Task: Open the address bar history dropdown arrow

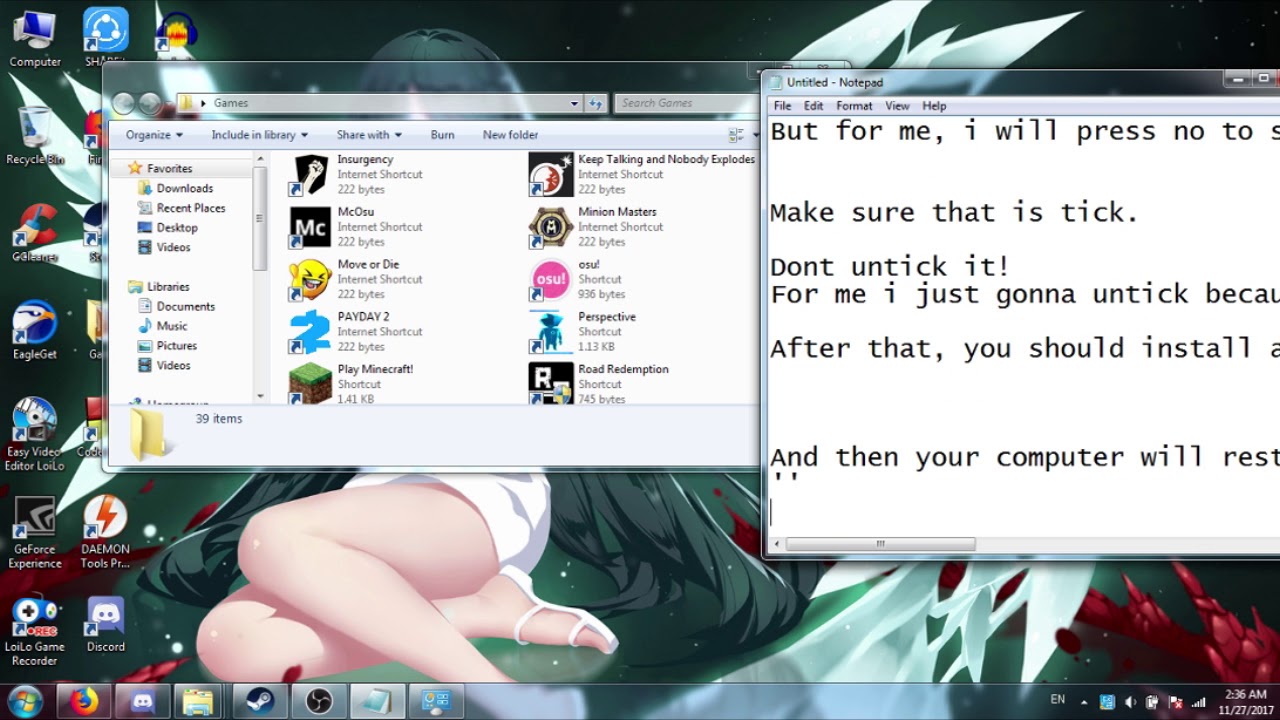Action: (574, 103)
